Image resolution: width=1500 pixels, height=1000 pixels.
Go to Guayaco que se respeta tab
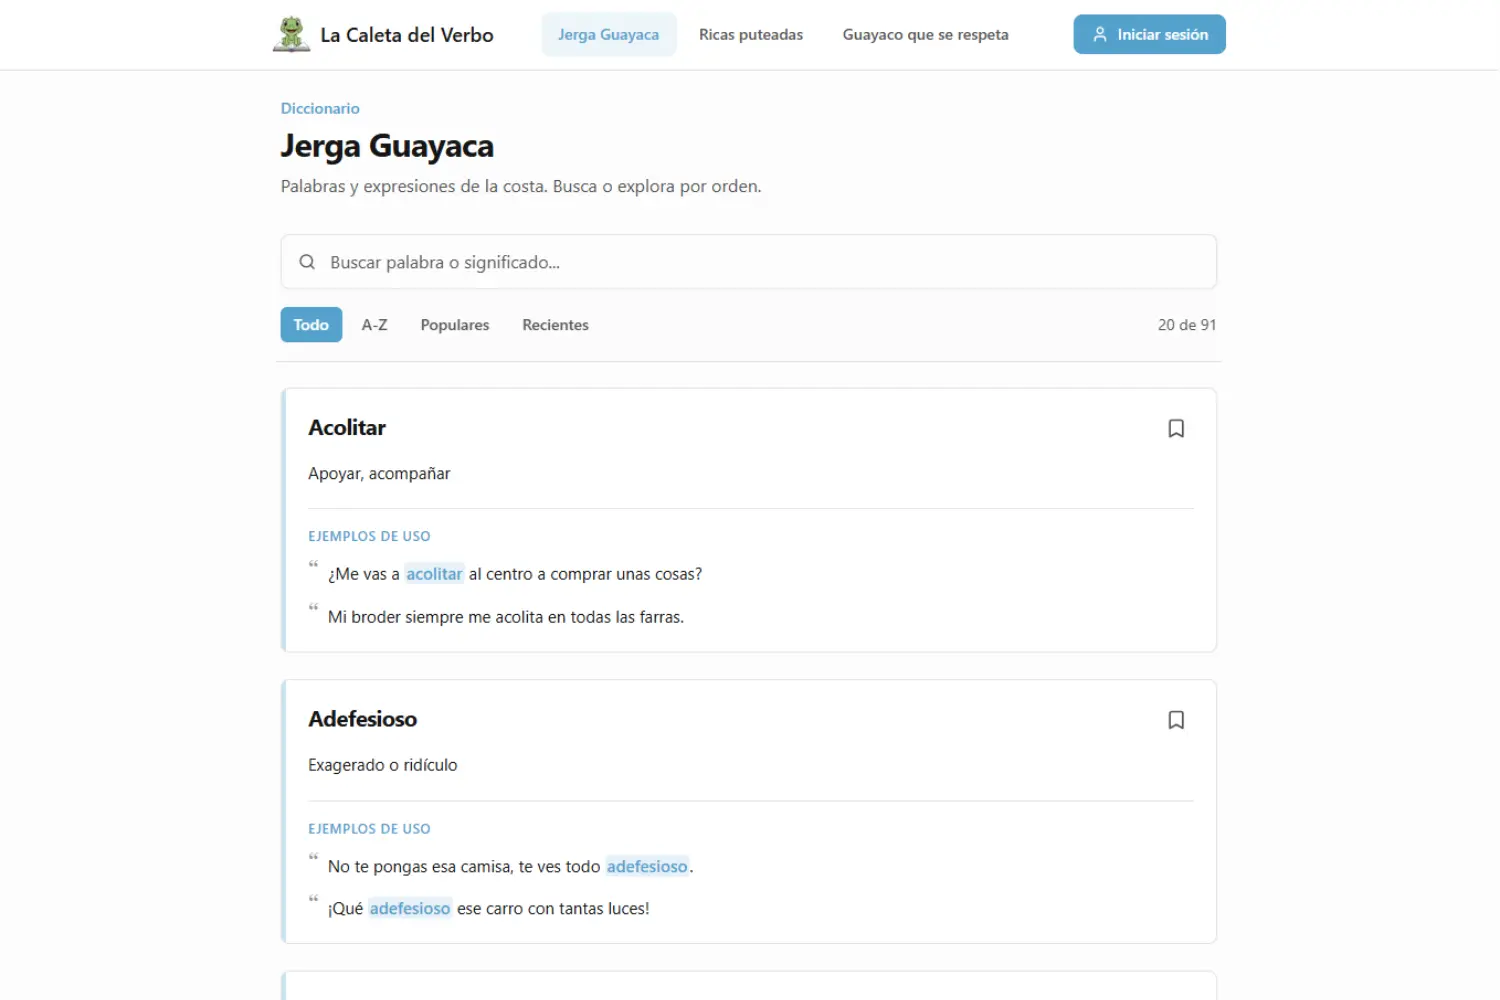click(x=925, y=34)
